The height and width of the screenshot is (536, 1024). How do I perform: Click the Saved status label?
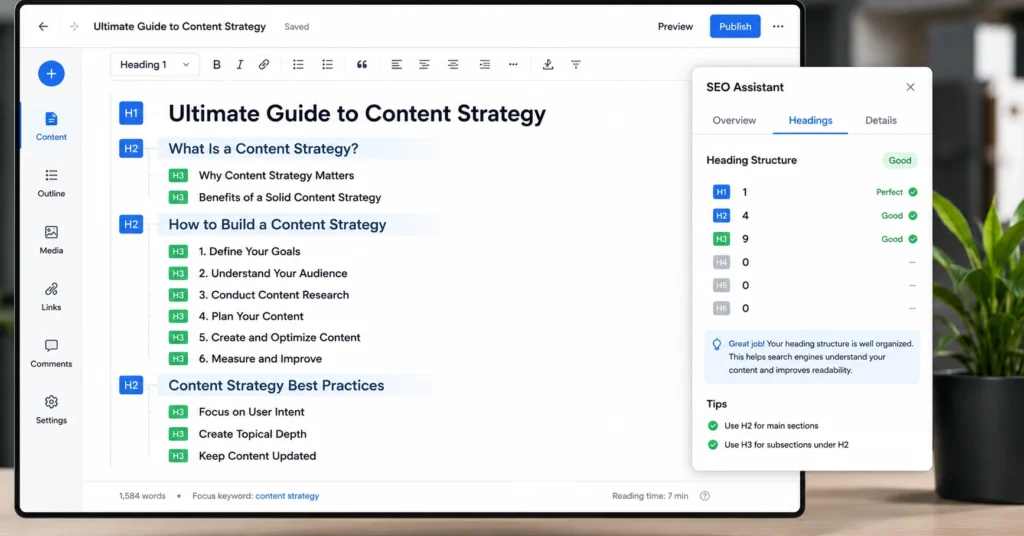coord(296,27)
